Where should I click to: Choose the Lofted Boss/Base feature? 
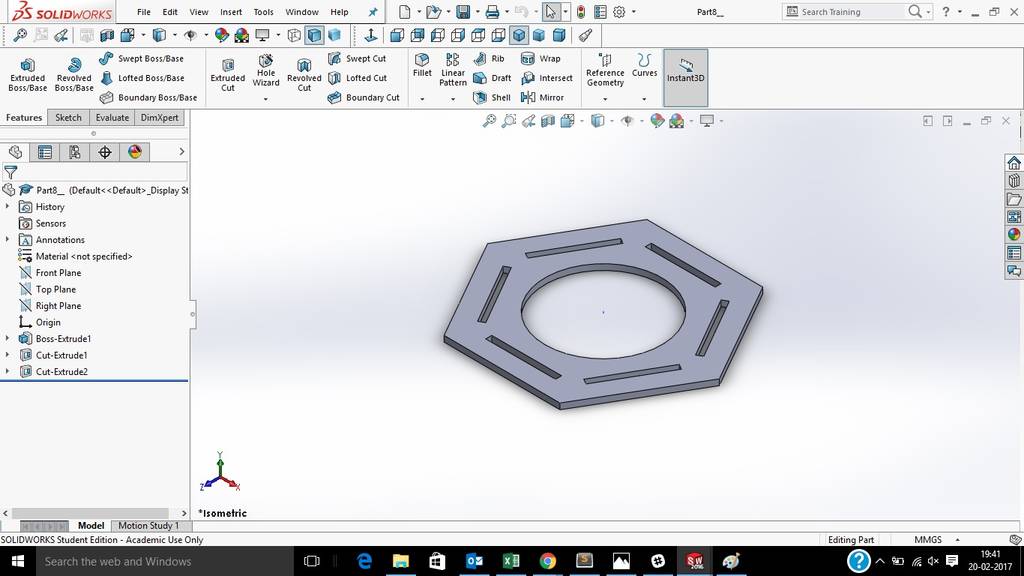(x=142, y=78)
